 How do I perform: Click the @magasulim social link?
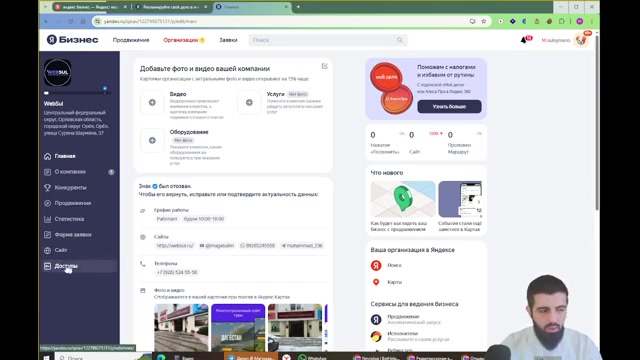click(217, 246)
